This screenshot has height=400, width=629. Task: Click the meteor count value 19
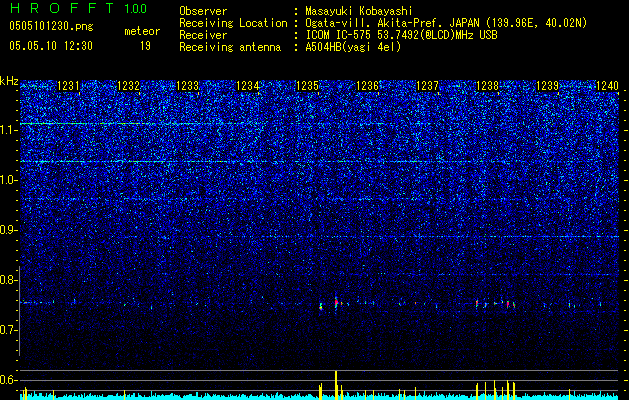coord(145,46)
